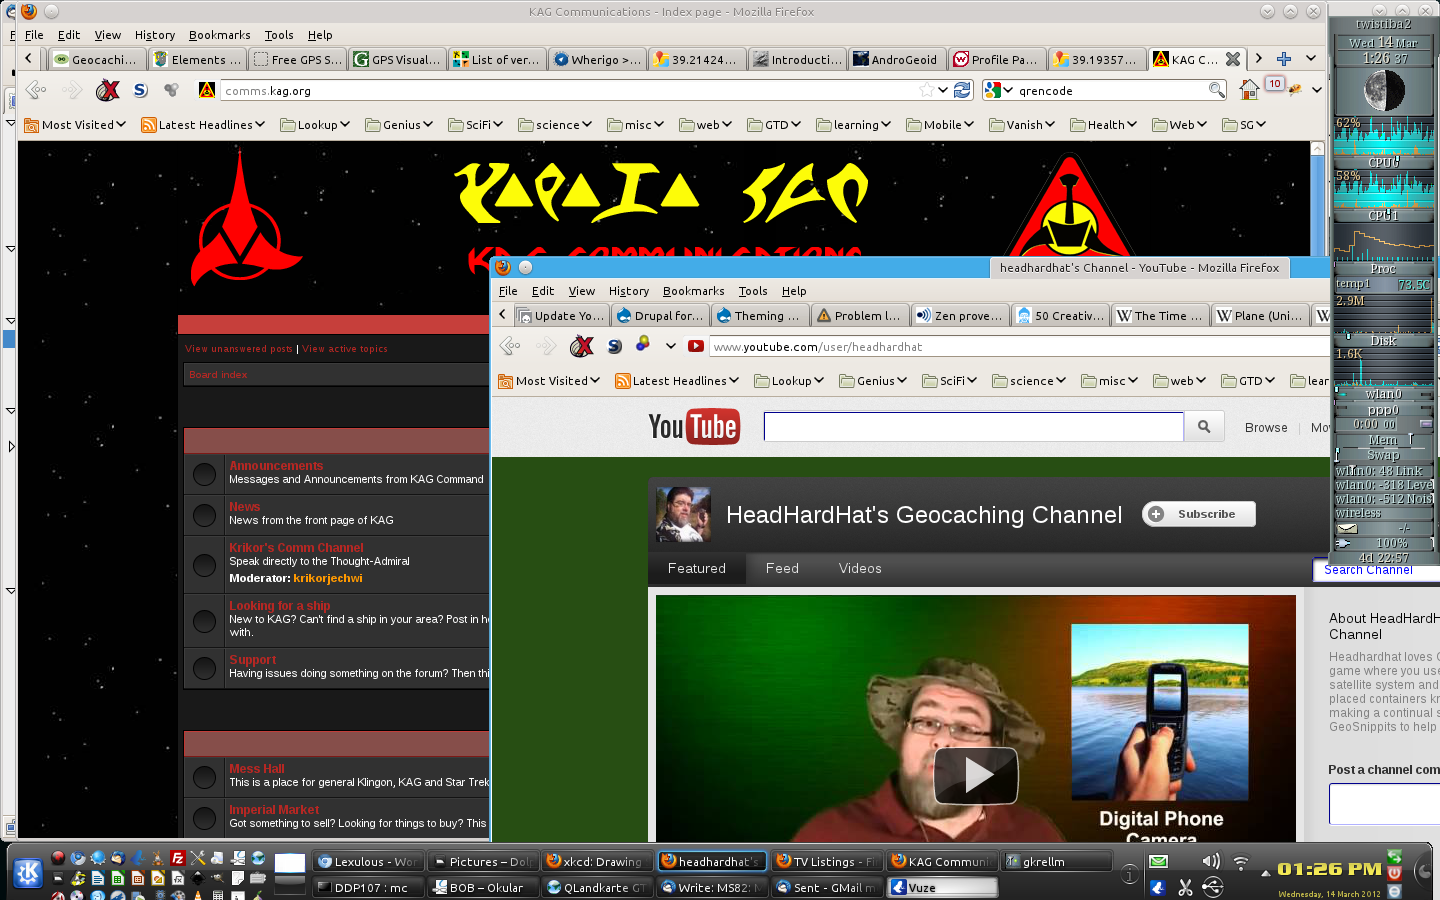Open the list-all-tabs dropdown in KAG window
This screenshot has height=900, width=1440.
click(1311, 59)
